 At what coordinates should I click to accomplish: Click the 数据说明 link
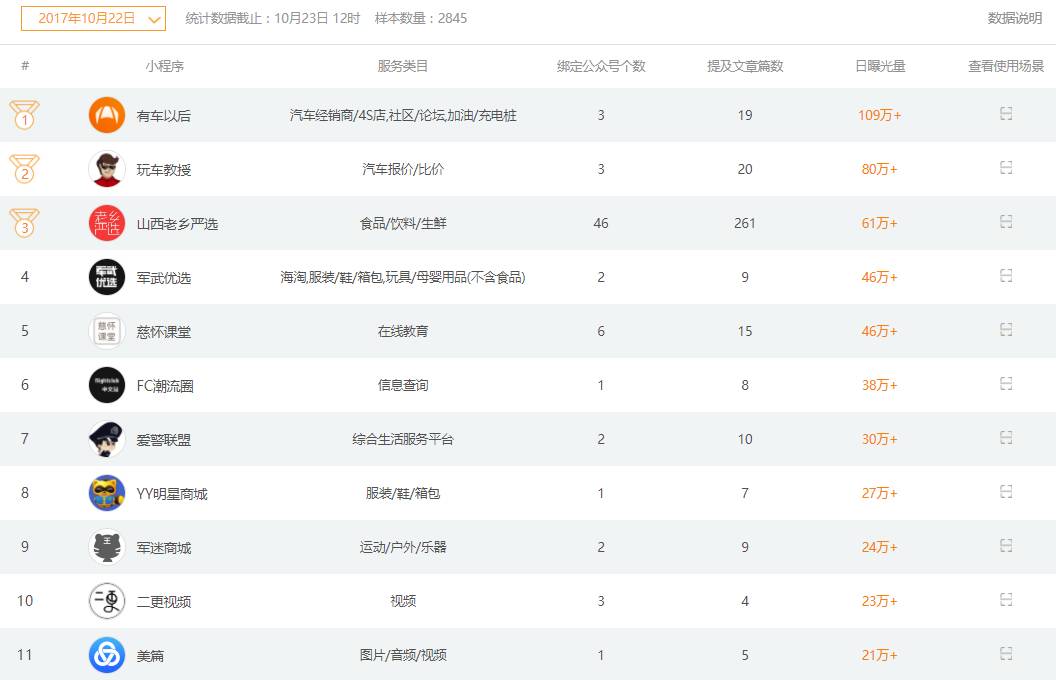1014,18
